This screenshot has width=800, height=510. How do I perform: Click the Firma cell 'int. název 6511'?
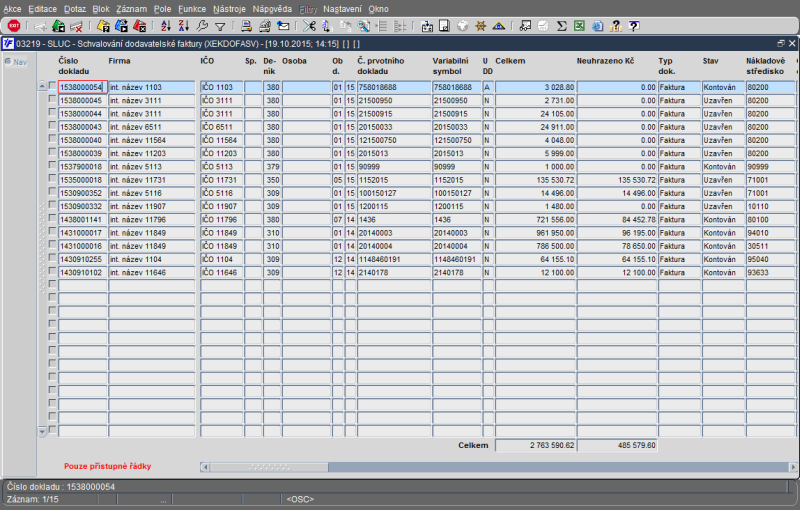(152, 127)
